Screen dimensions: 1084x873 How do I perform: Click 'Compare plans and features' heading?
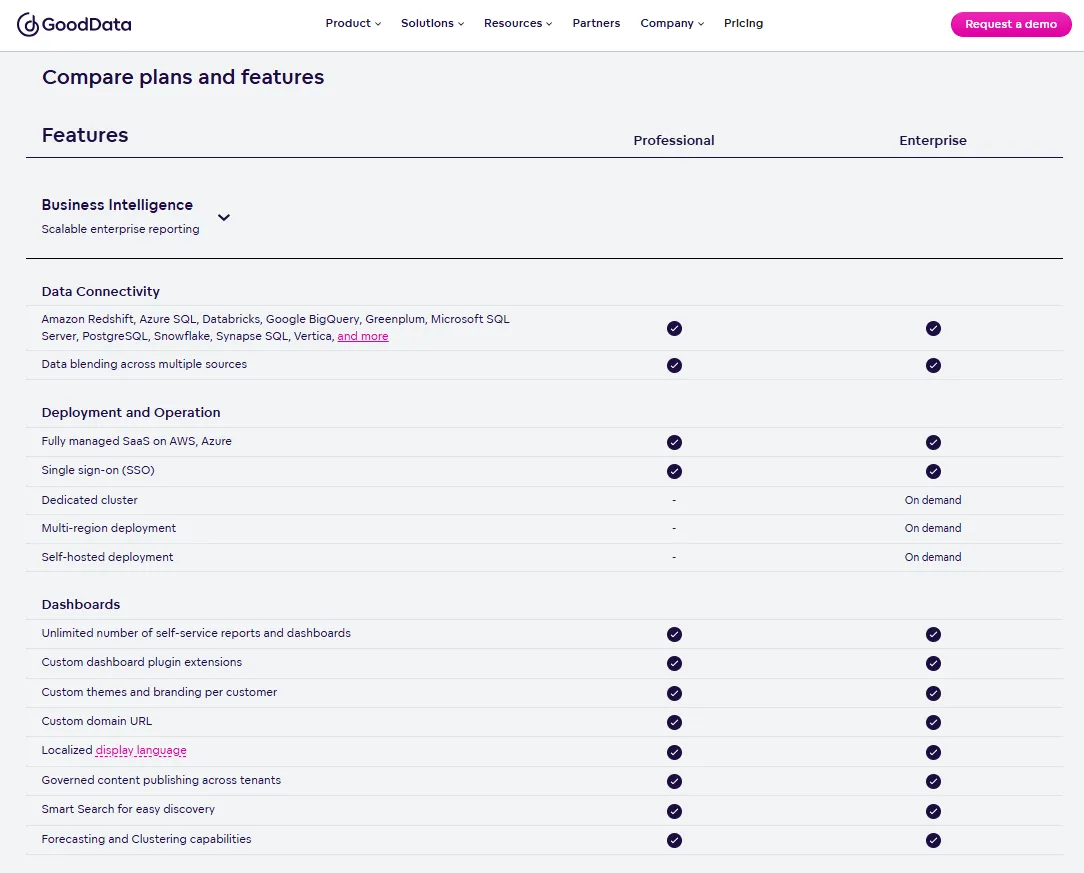coord(183,77)
